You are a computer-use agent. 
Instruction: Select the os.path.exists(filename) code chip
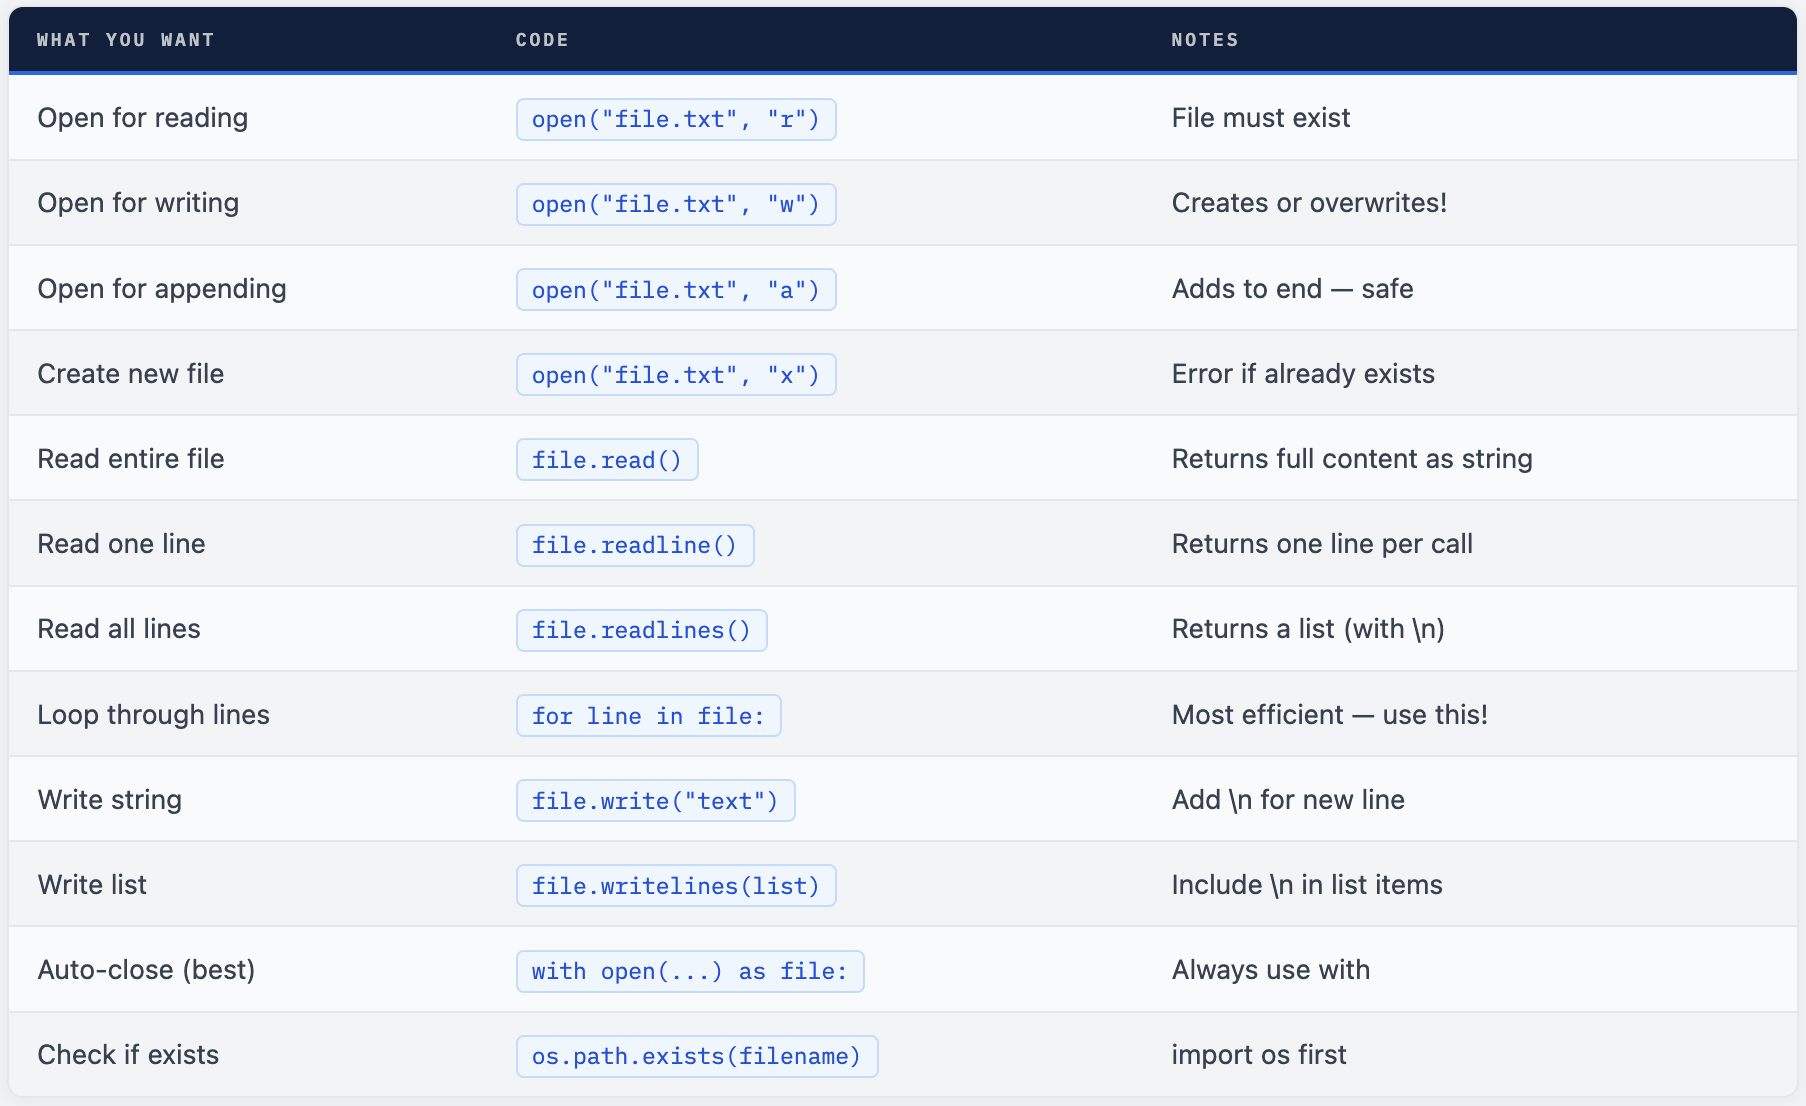click(697, 1057)
